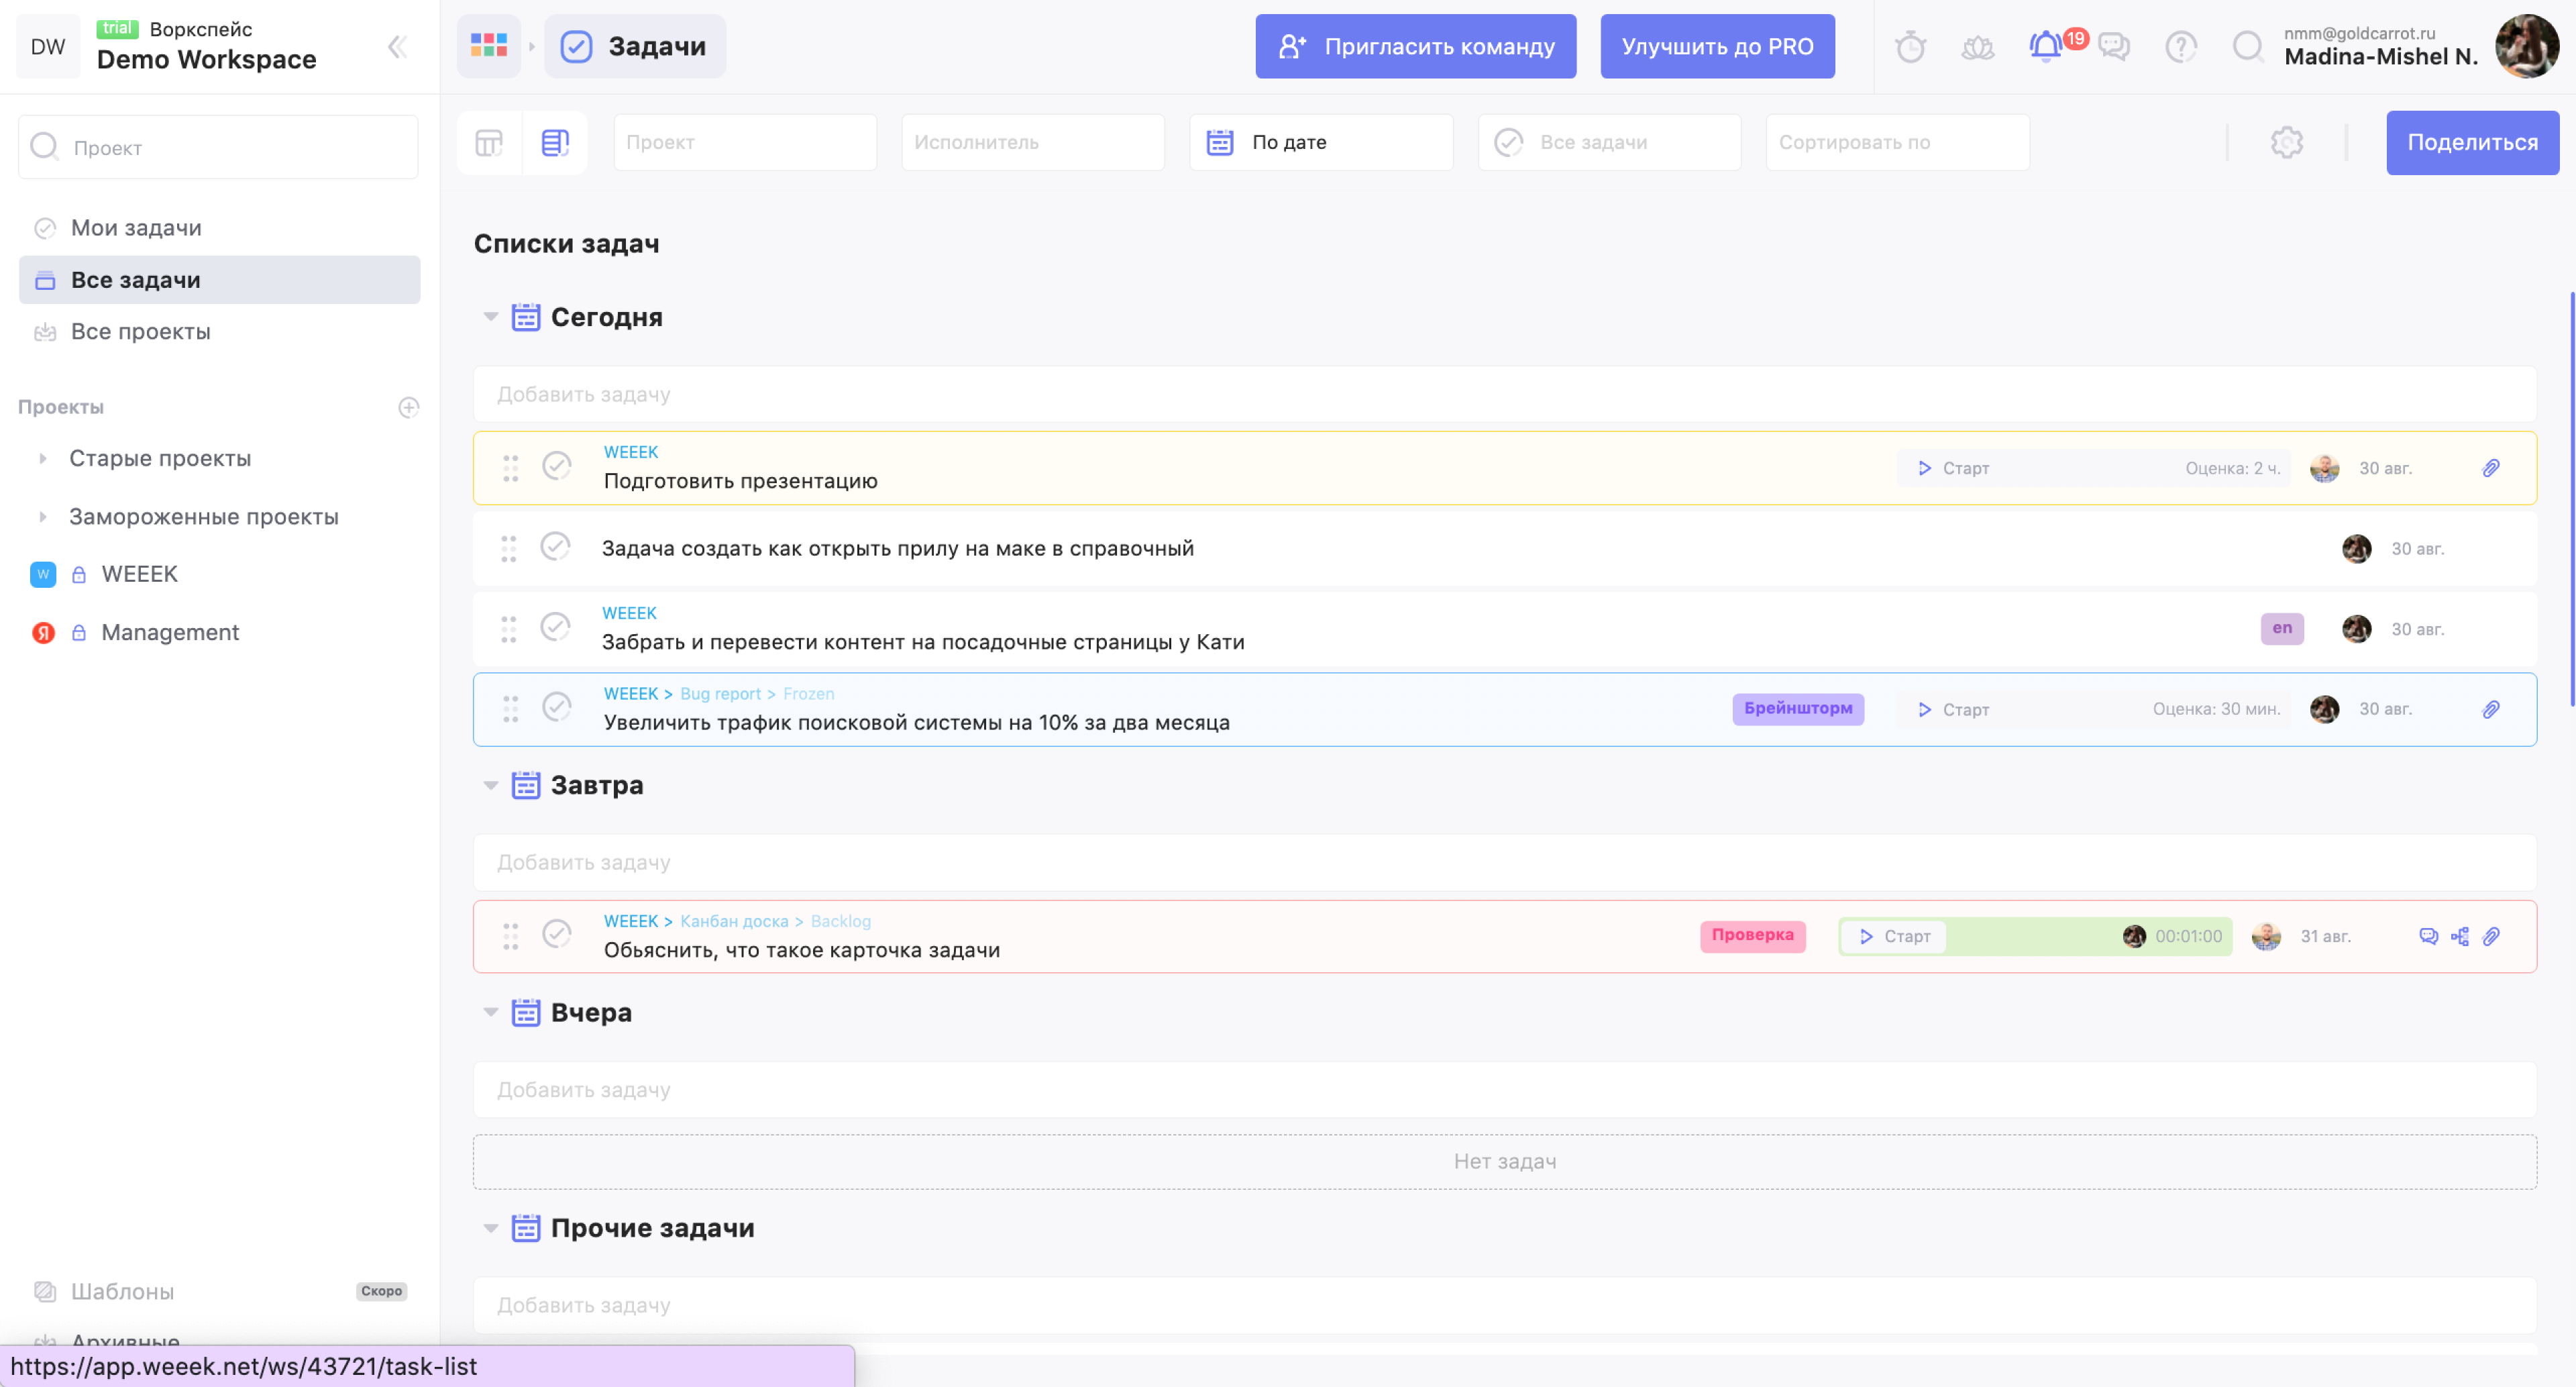Open the По дате grouping dropdown
The image size is (2576, 1387).
pyautogui.click(x=1320, y=142)
